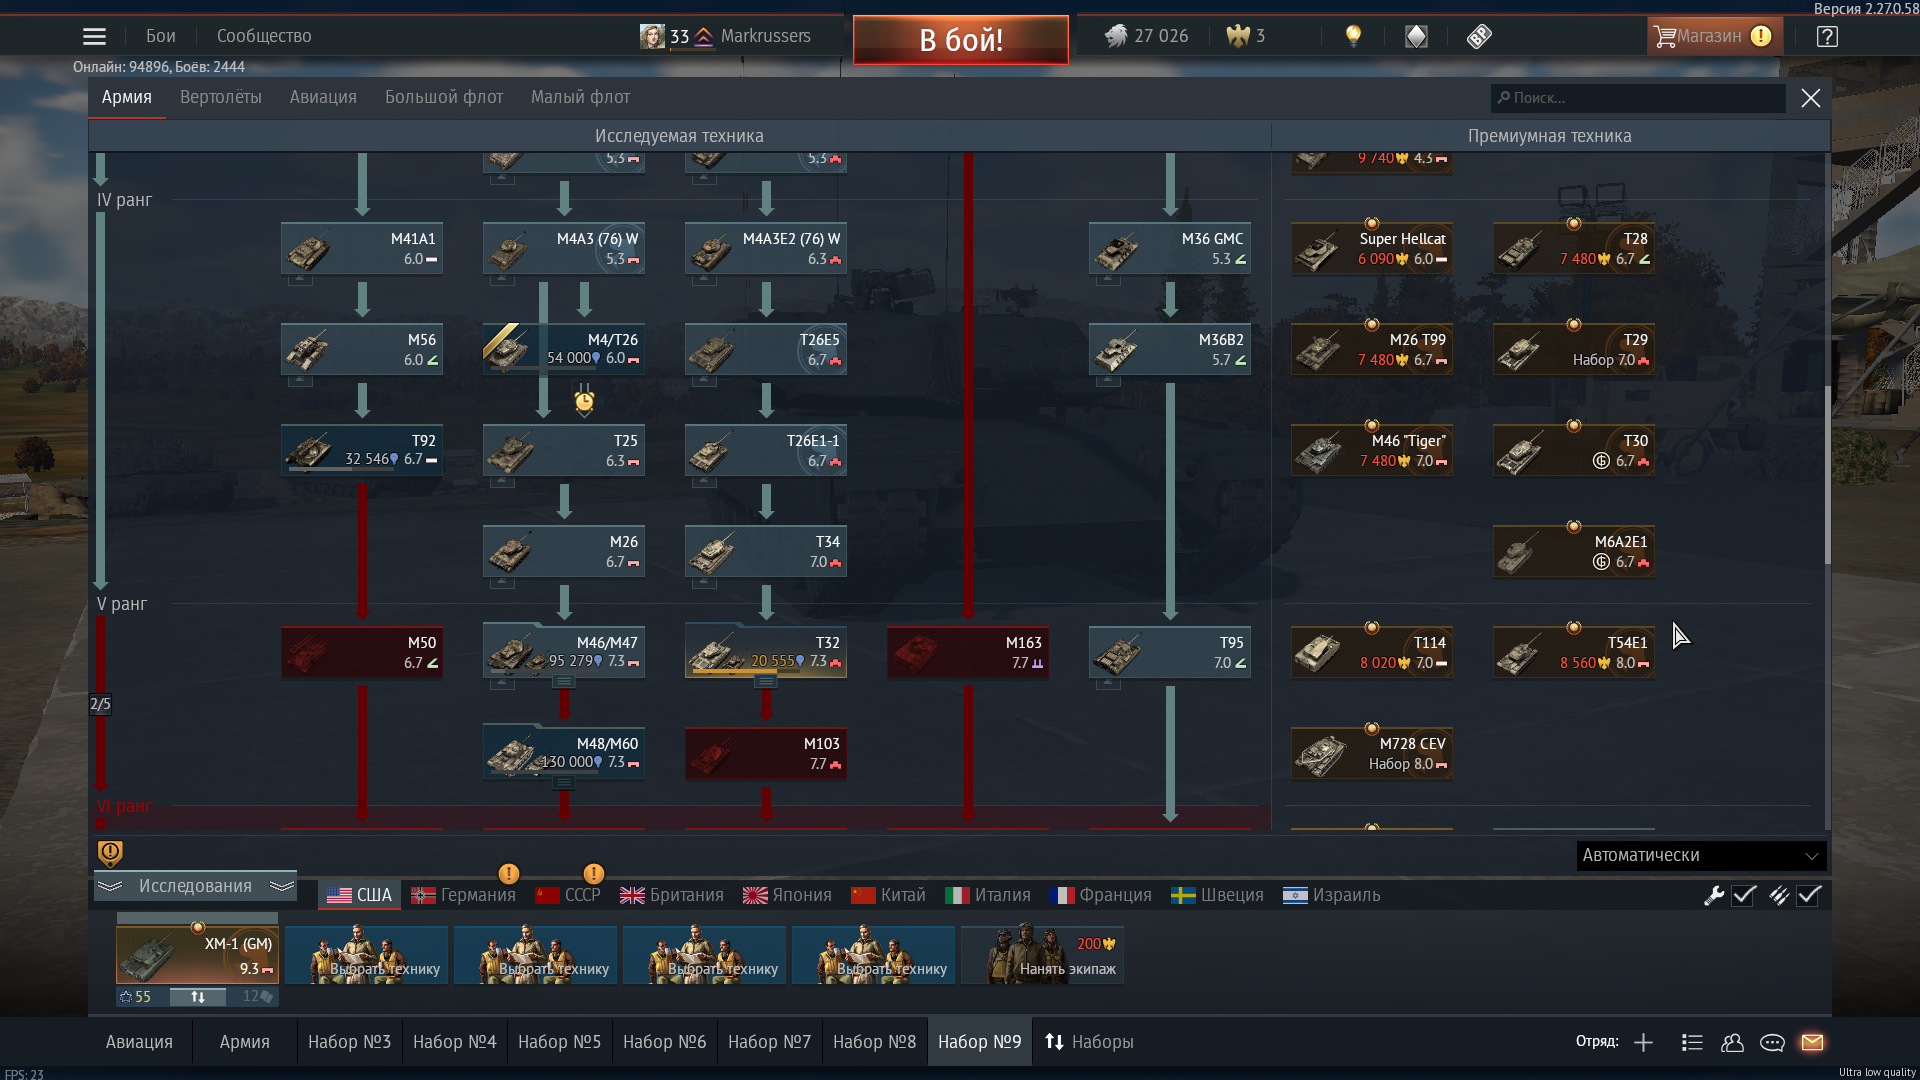Click the notification badge above СССР
Image resolution: width=1920 pixels, height=1080 pixels.
(x=593, y=874)
